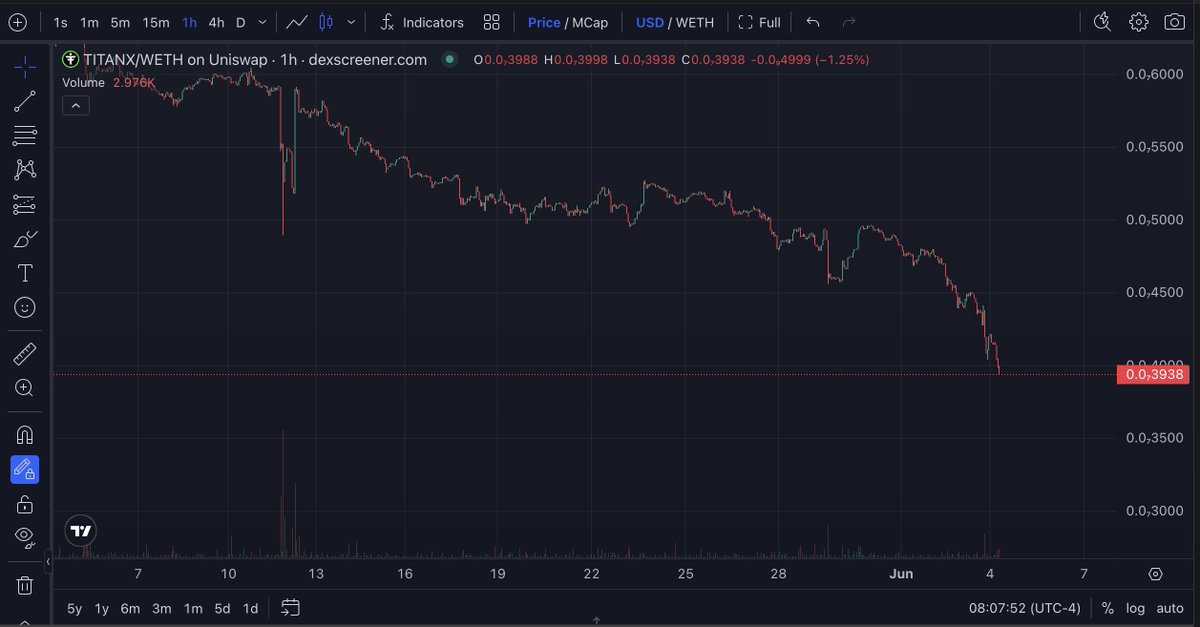This screenshot has height=627, width=1200.
Task: Set date range to 1d
Action: coord(251,608)
